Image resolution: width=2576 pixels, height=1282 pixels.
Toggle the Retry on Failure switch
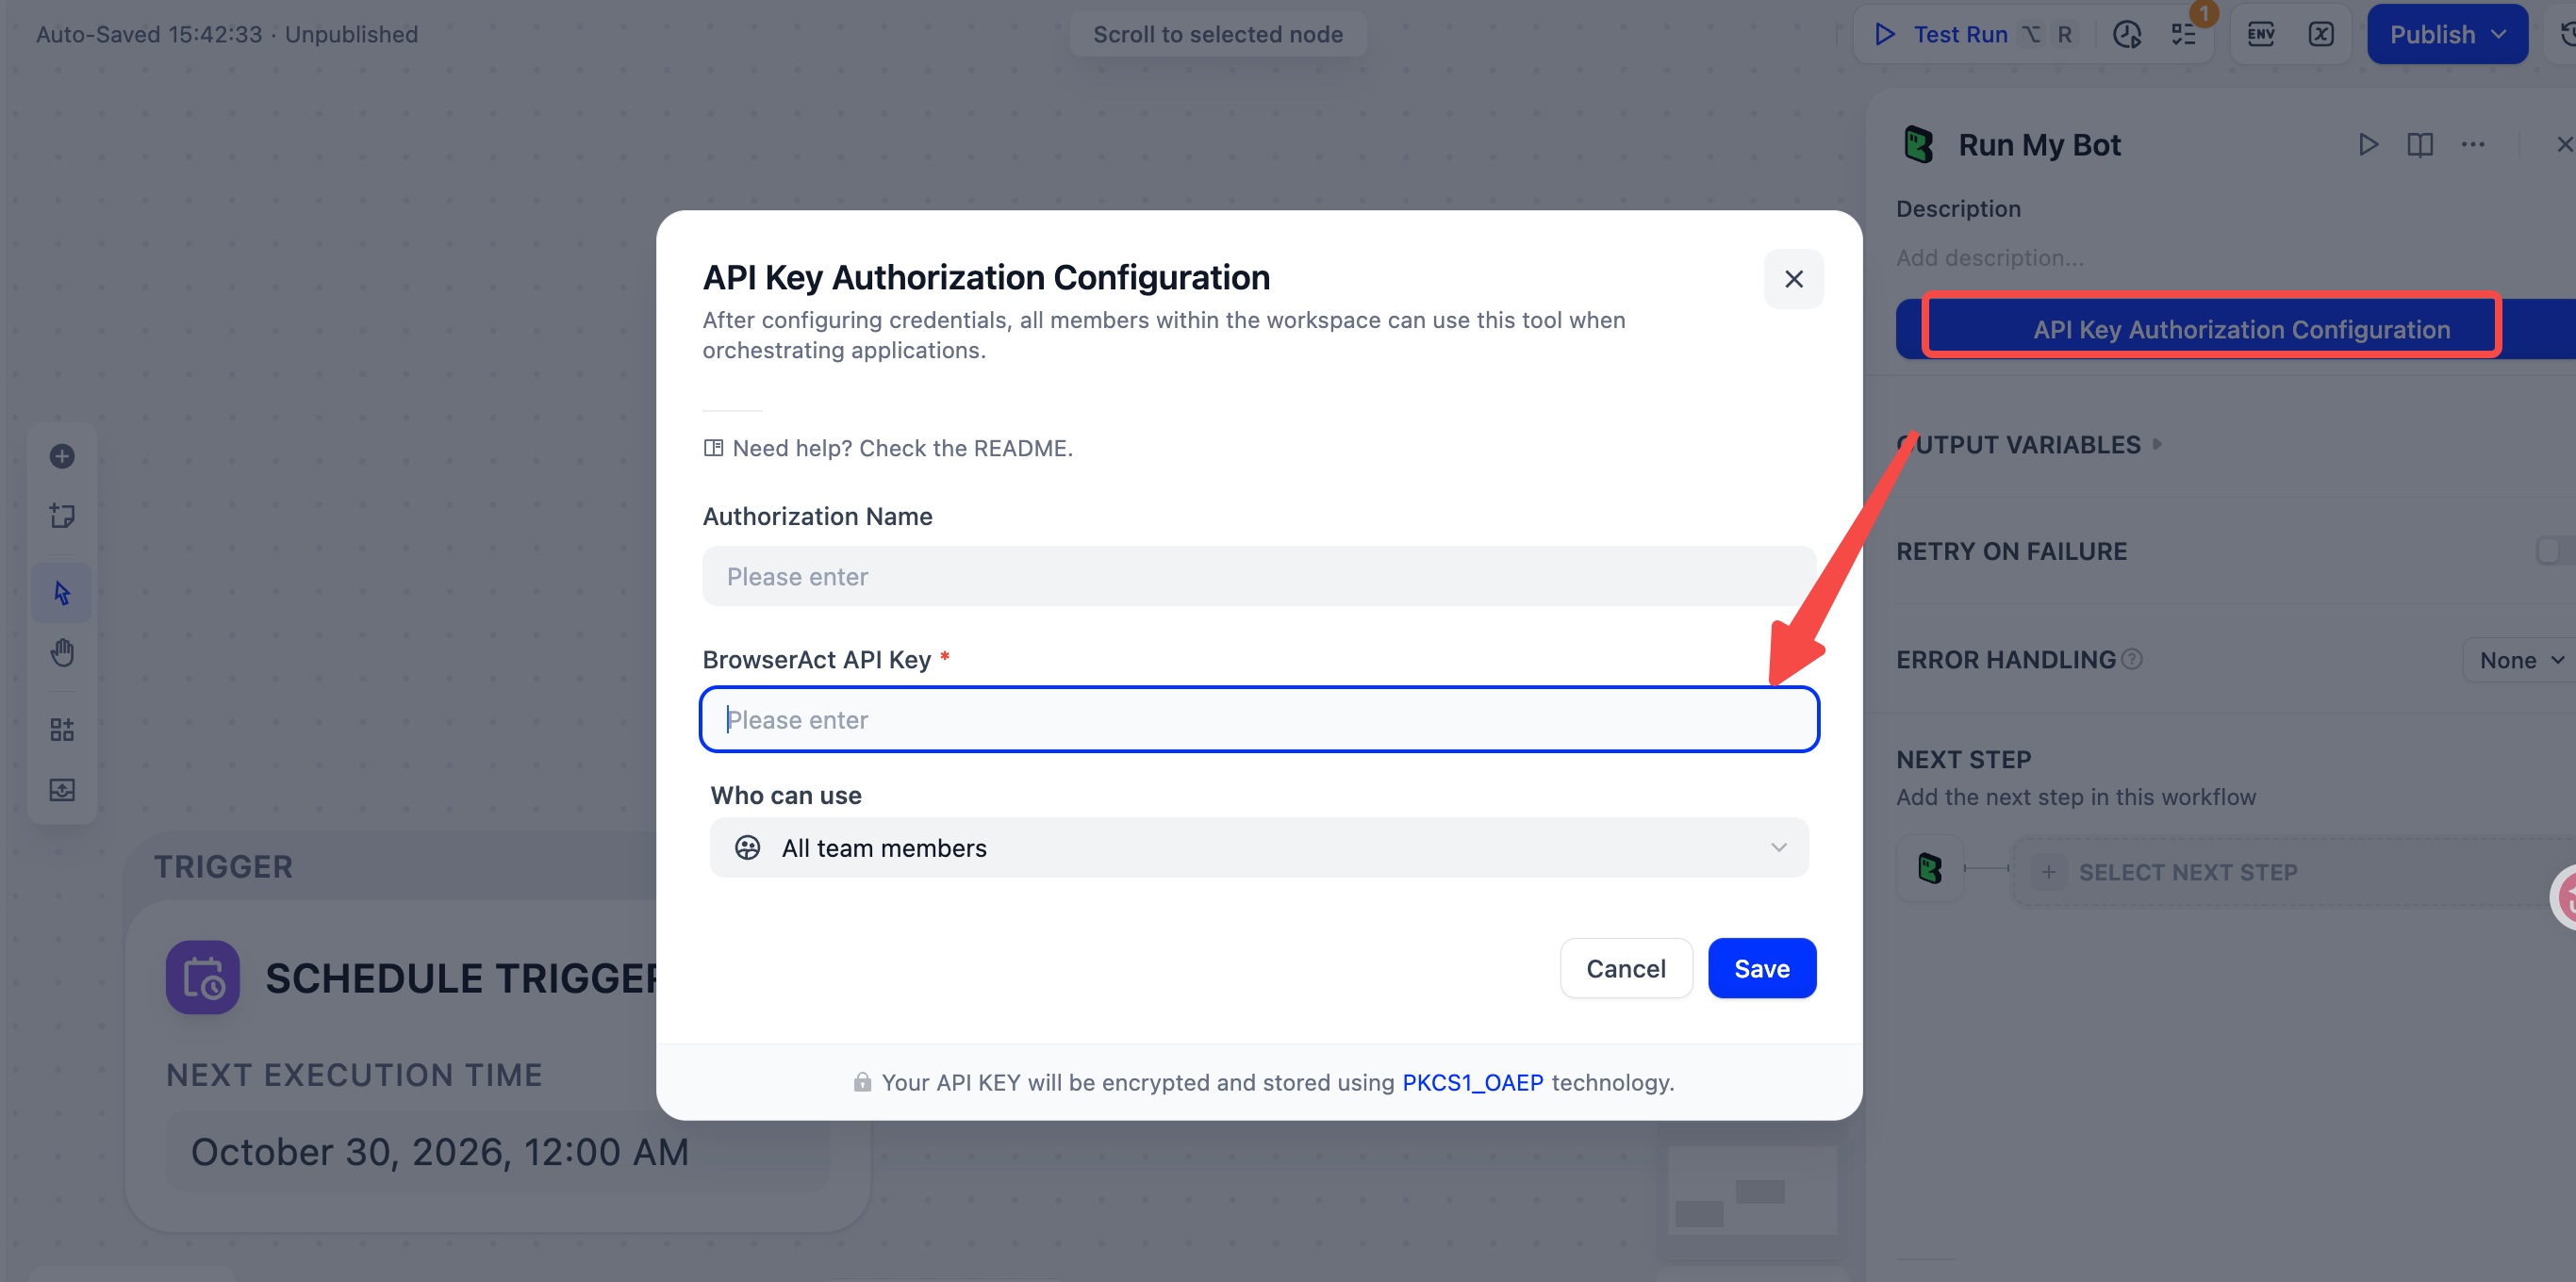tap(2556, 550)
